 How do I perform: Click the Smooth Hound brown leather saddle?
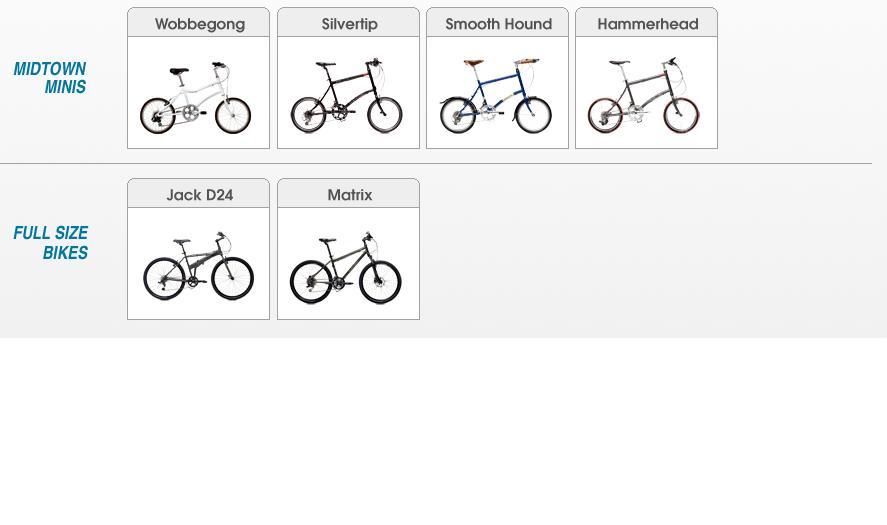click(473, 62)
